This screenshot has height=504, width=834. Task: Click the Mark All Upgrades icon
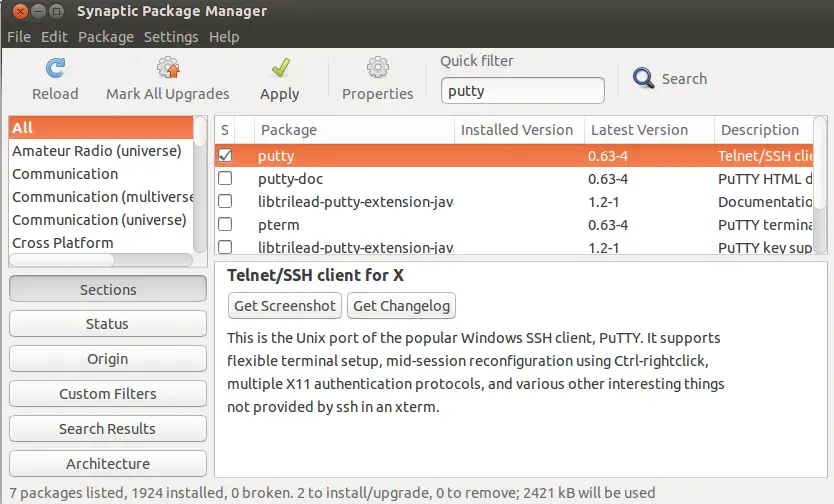pyautogui.click(x=168, y=68)
